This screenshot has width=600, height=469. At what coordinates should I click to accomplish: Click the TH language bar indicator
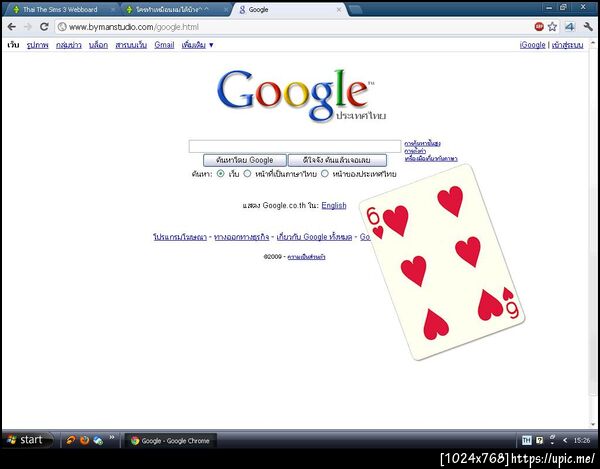pos(527,441)
